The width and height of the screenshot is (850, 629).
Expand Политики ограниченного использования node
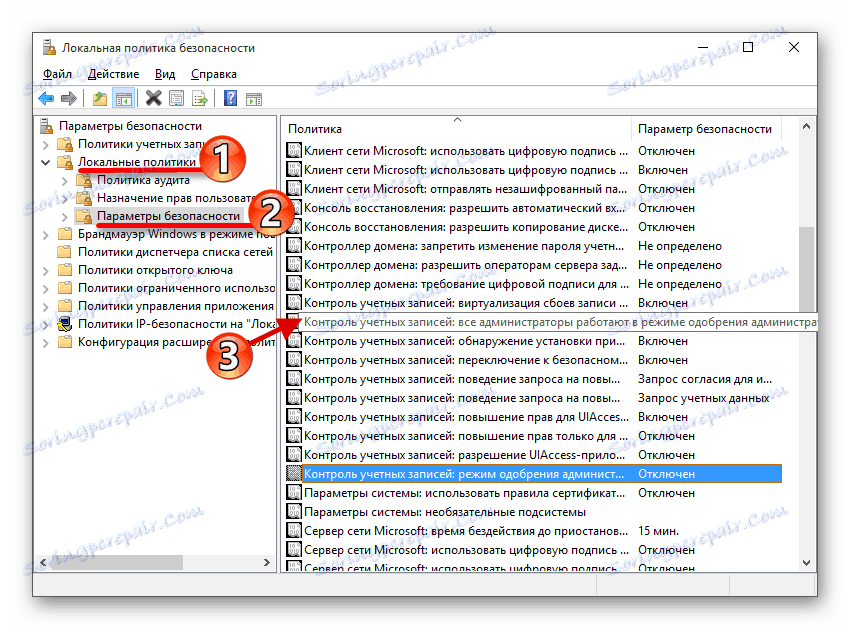coord(46,289)
